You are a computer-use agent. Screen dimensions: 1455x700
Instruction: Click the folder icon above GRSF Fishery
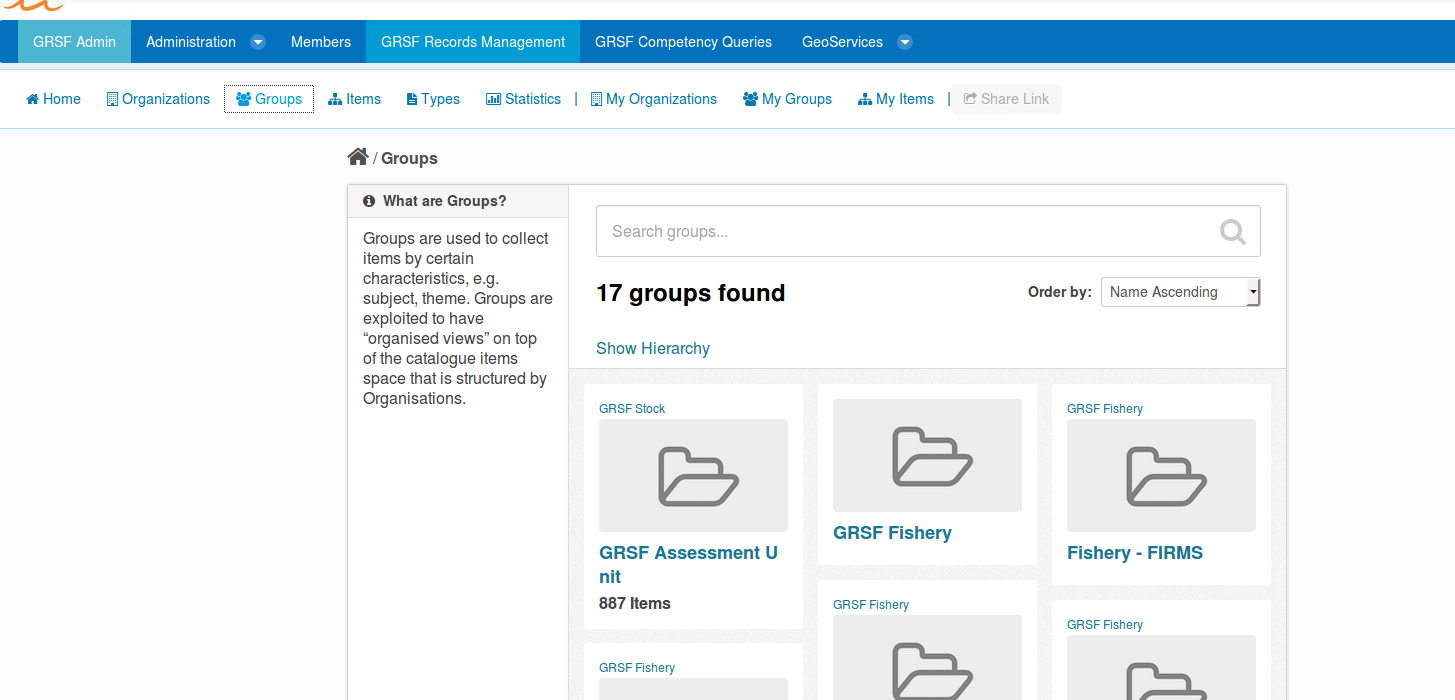[x=927, y=455]
